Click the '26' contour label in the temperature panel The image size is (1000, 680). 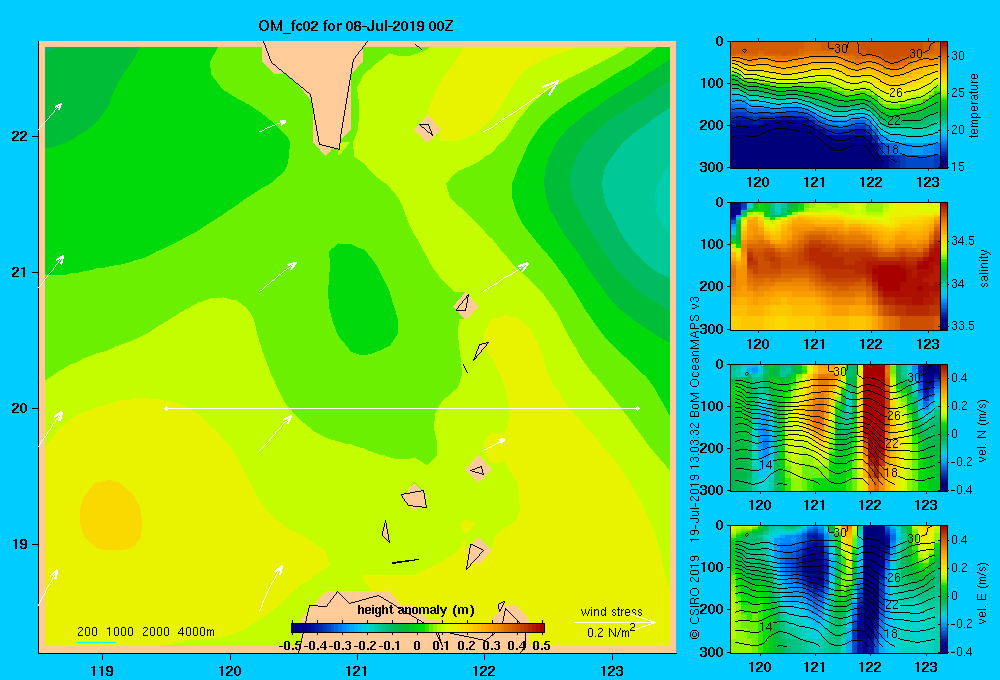click(896, 92)
